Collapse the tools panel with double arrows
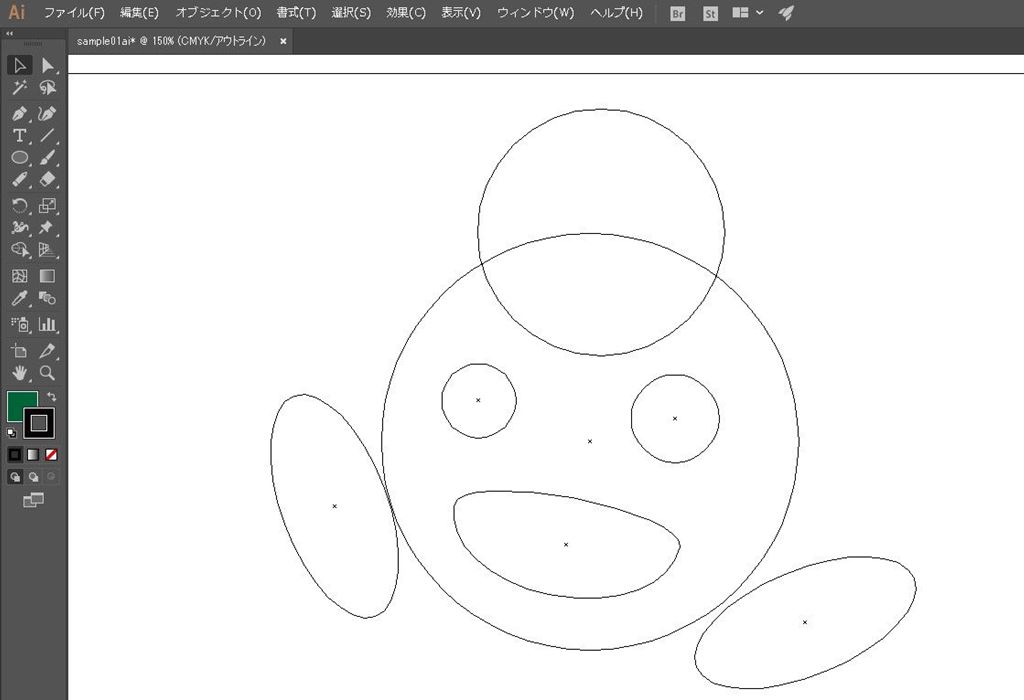 10,33
